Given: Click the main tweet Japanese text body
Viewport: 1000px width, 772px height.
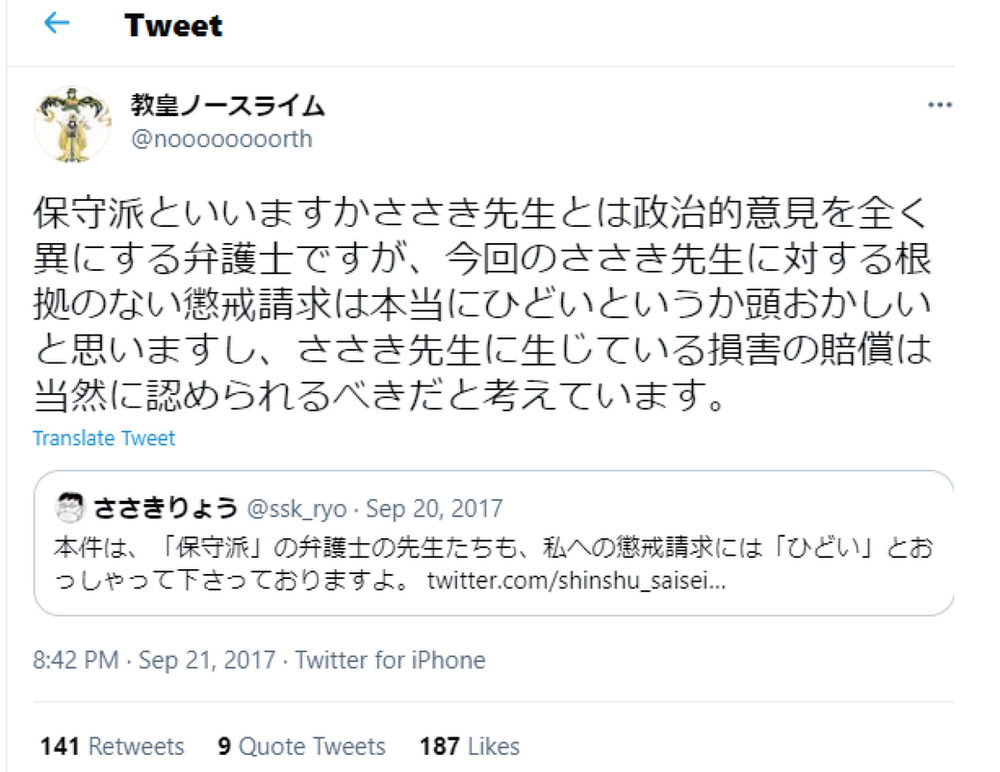Looking at the screenshot, I should coord(483,304).
